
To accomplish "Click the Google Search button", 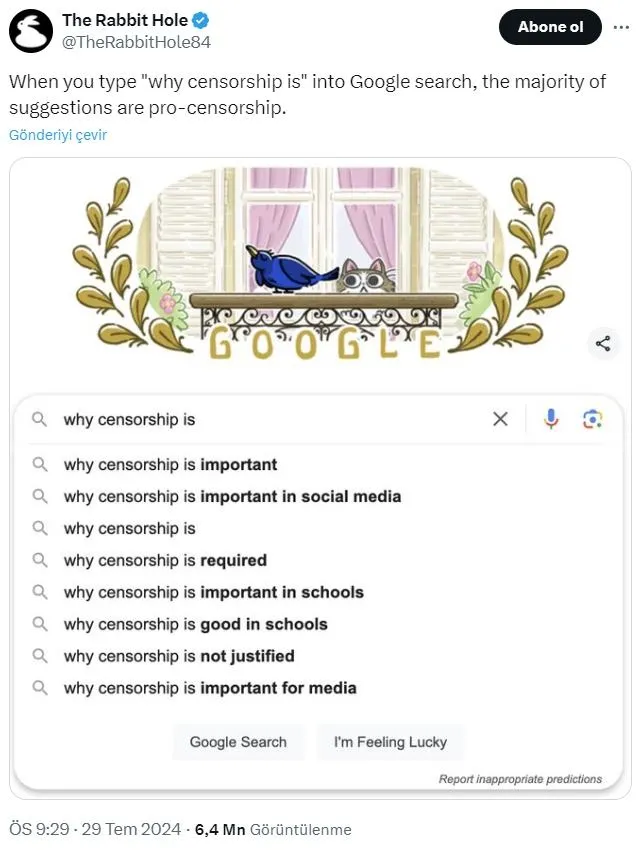I will click(238, 742).
